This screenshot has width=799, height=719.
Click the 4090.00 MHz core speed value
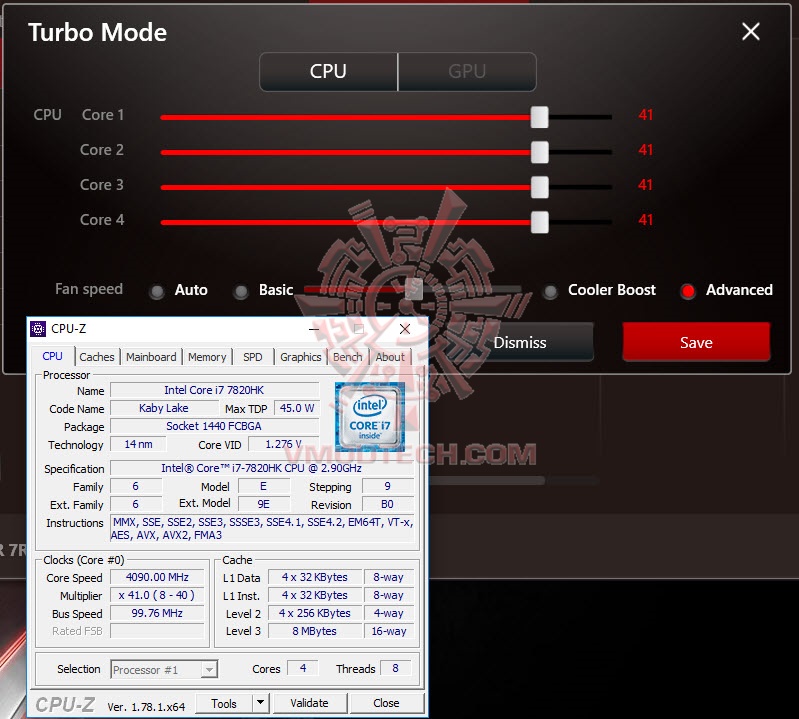157,577
